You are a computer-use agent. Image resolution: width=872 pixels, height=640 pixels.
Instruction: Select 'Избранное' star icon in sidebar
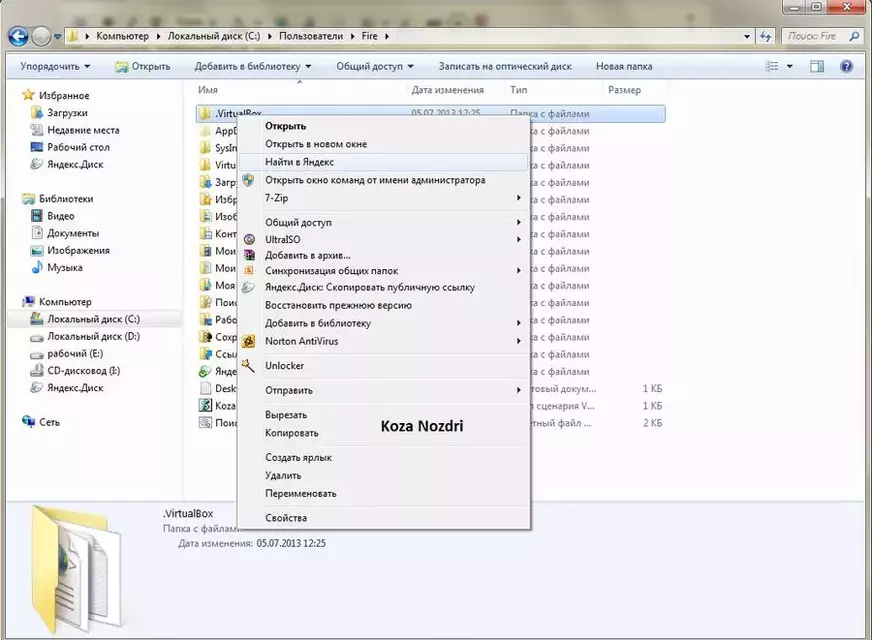point(28,95)
